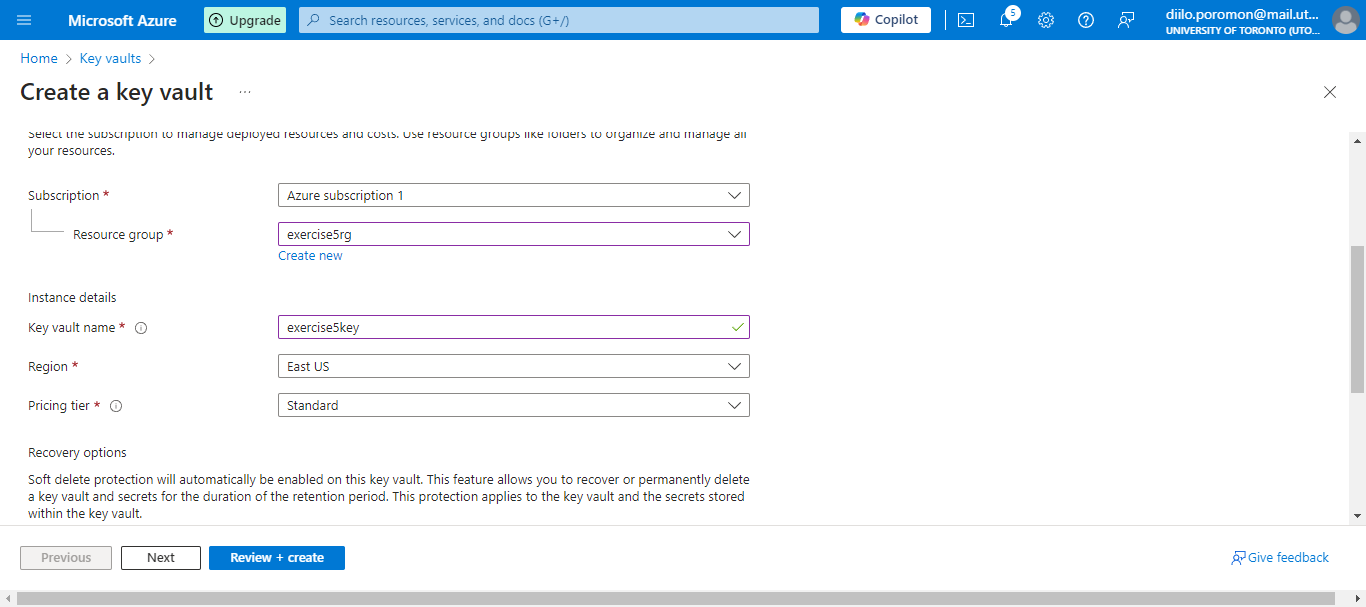Open the Pricing tier dropdown
This screenshot has width=1366, height=607.
pyautogui.click(x=514, y=405)
